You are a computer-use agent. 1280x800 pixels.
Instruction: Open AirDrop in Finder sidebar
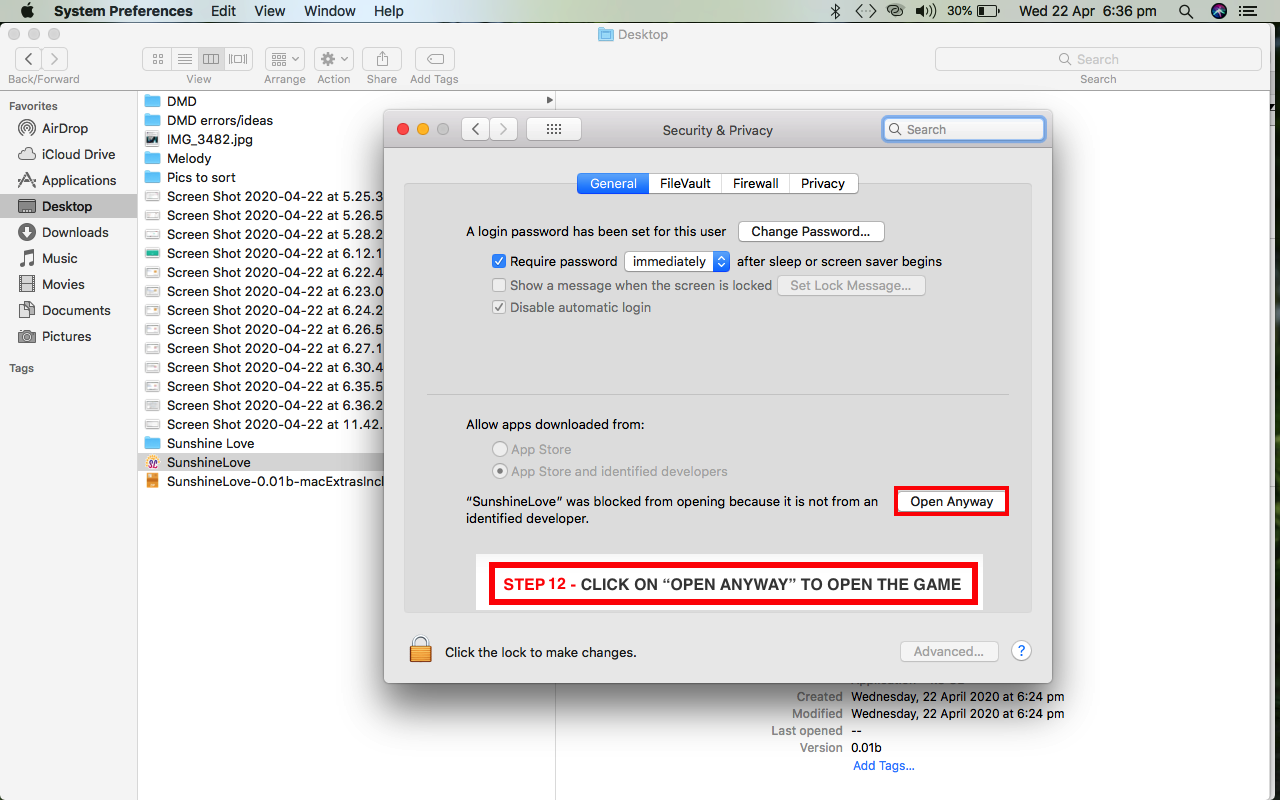coord(65,128)
